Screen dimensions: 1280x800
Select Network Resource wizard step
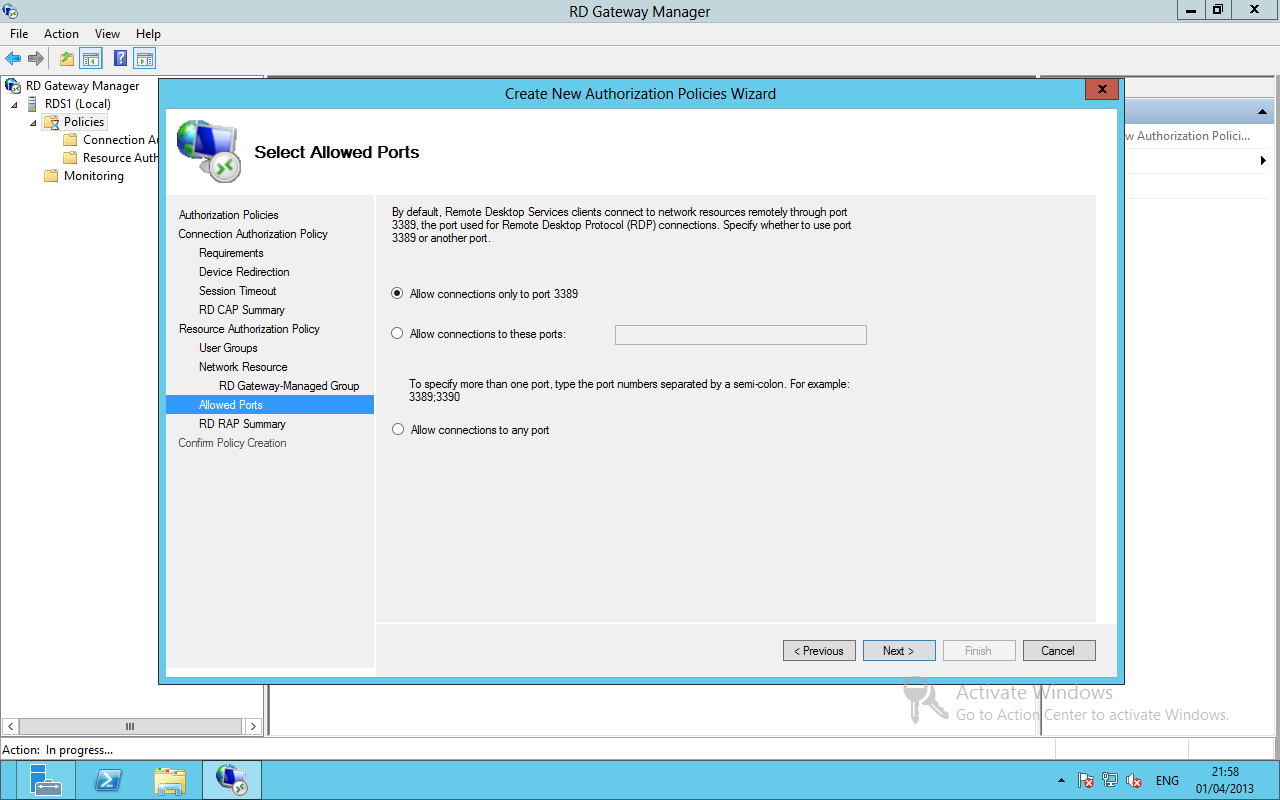(x=243, y=367)
